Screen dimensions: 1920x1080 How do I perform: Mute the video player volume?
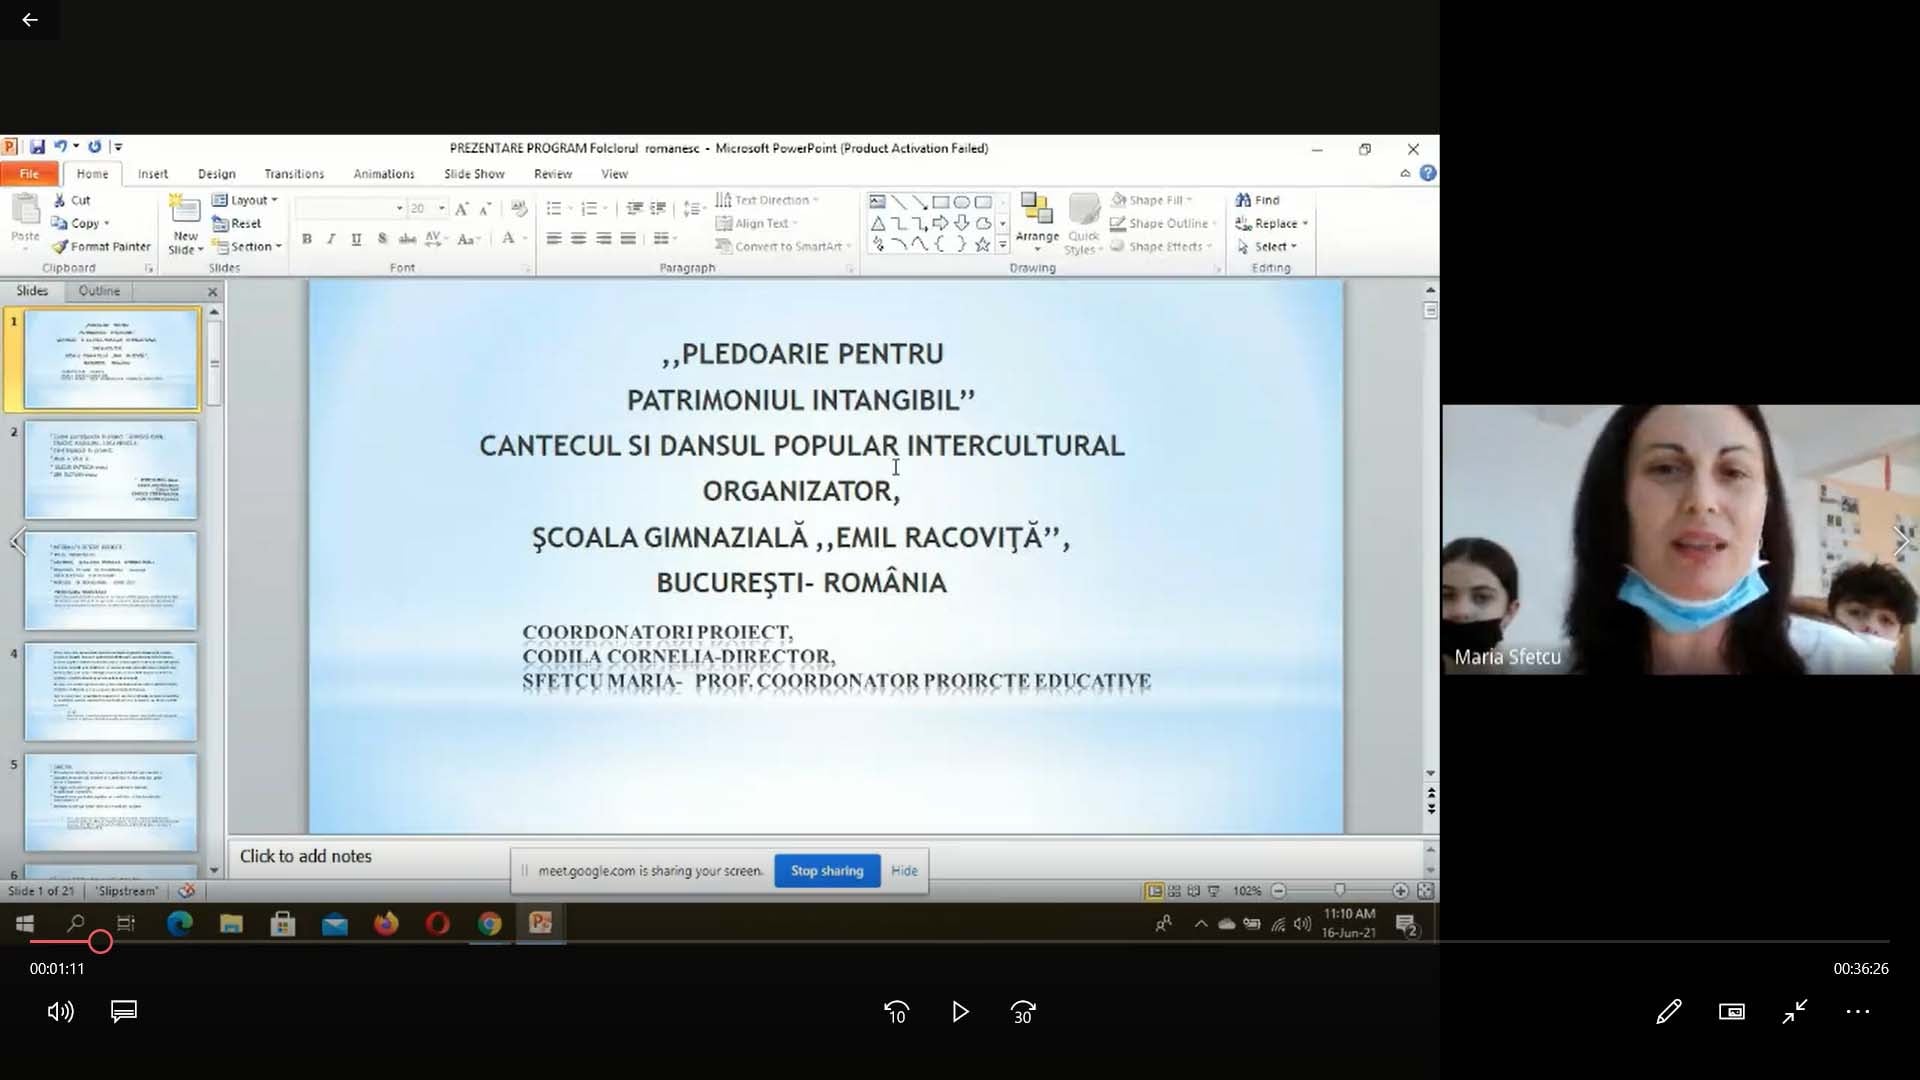tap(60, 1011)
